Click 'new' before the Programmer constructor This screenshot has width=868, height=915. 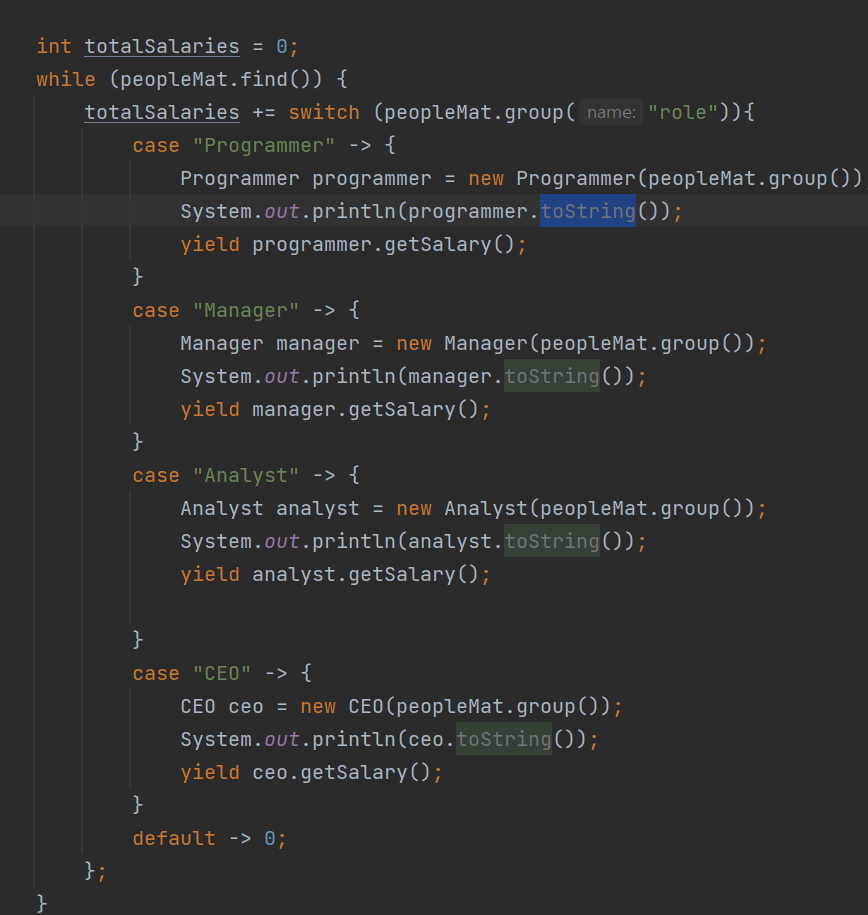click(x=486, y=178)
